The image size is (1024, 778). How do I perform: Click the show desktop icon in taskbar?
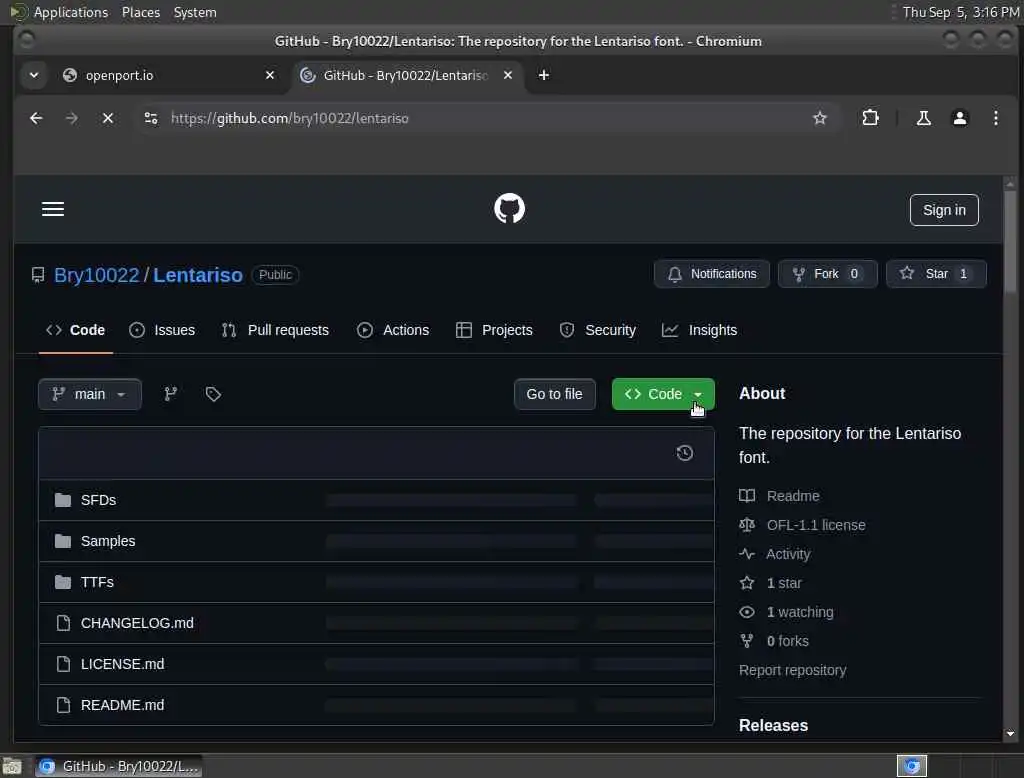point(12,766)
